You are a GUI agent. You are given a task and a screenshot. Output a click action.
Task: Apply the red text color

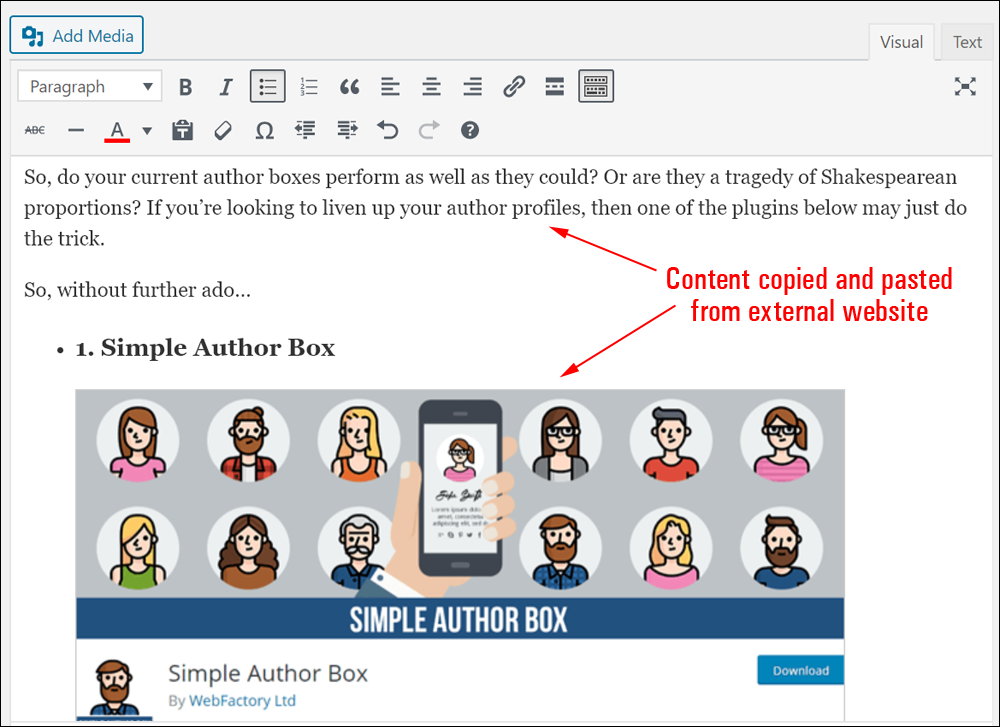(x=117, y=131)
